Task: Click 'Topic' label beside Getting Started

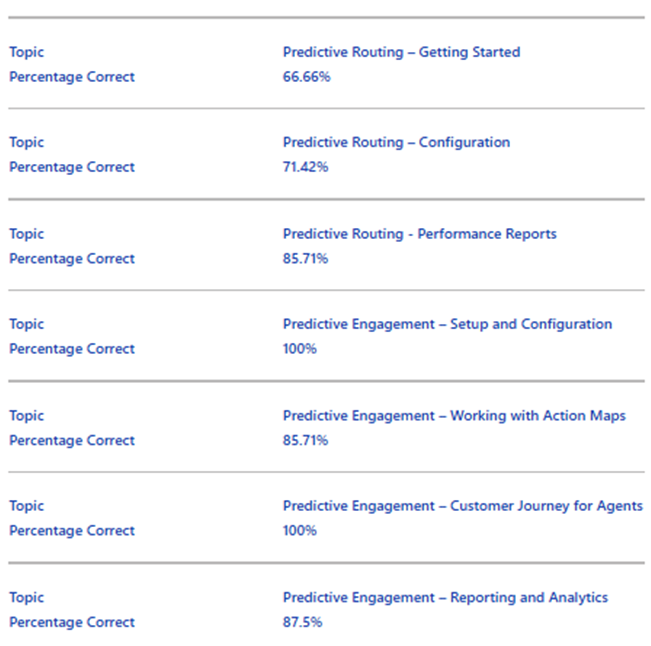Action: pyautogui.click(x=27, y=52)
